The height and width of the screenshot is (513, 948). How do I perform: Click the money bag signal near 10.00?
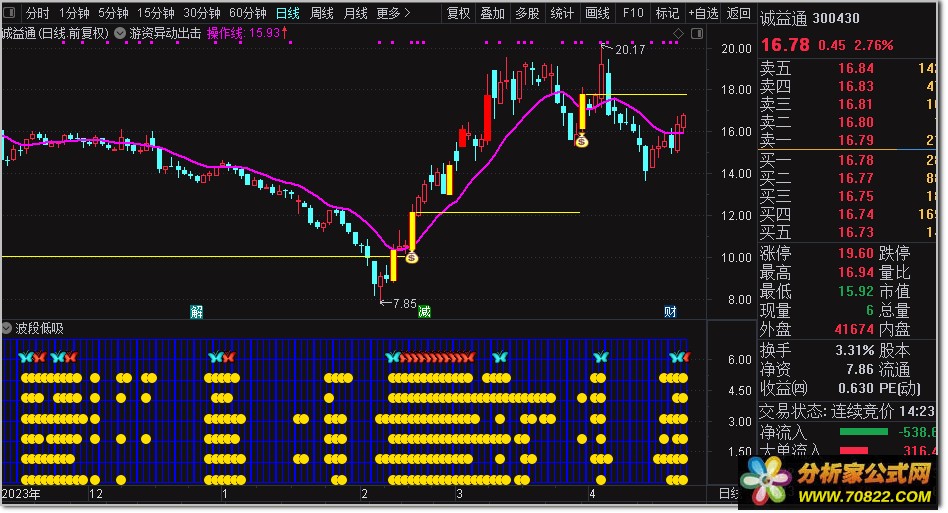412,257
